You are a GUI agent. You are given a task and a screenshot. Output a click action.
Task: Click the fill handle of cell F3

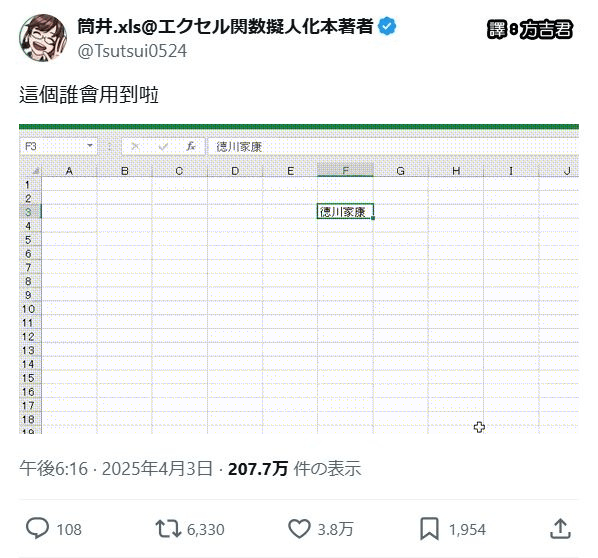pyautogui.click(x=373, y=218)
